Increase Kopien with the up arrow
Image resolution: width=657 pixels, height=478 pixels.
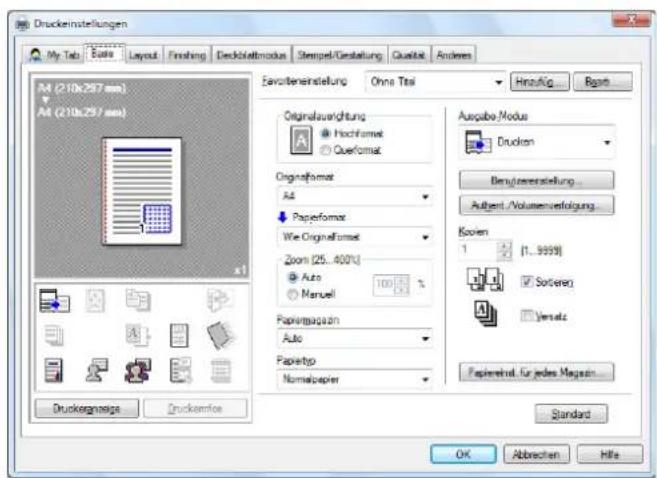click(506, 245)
